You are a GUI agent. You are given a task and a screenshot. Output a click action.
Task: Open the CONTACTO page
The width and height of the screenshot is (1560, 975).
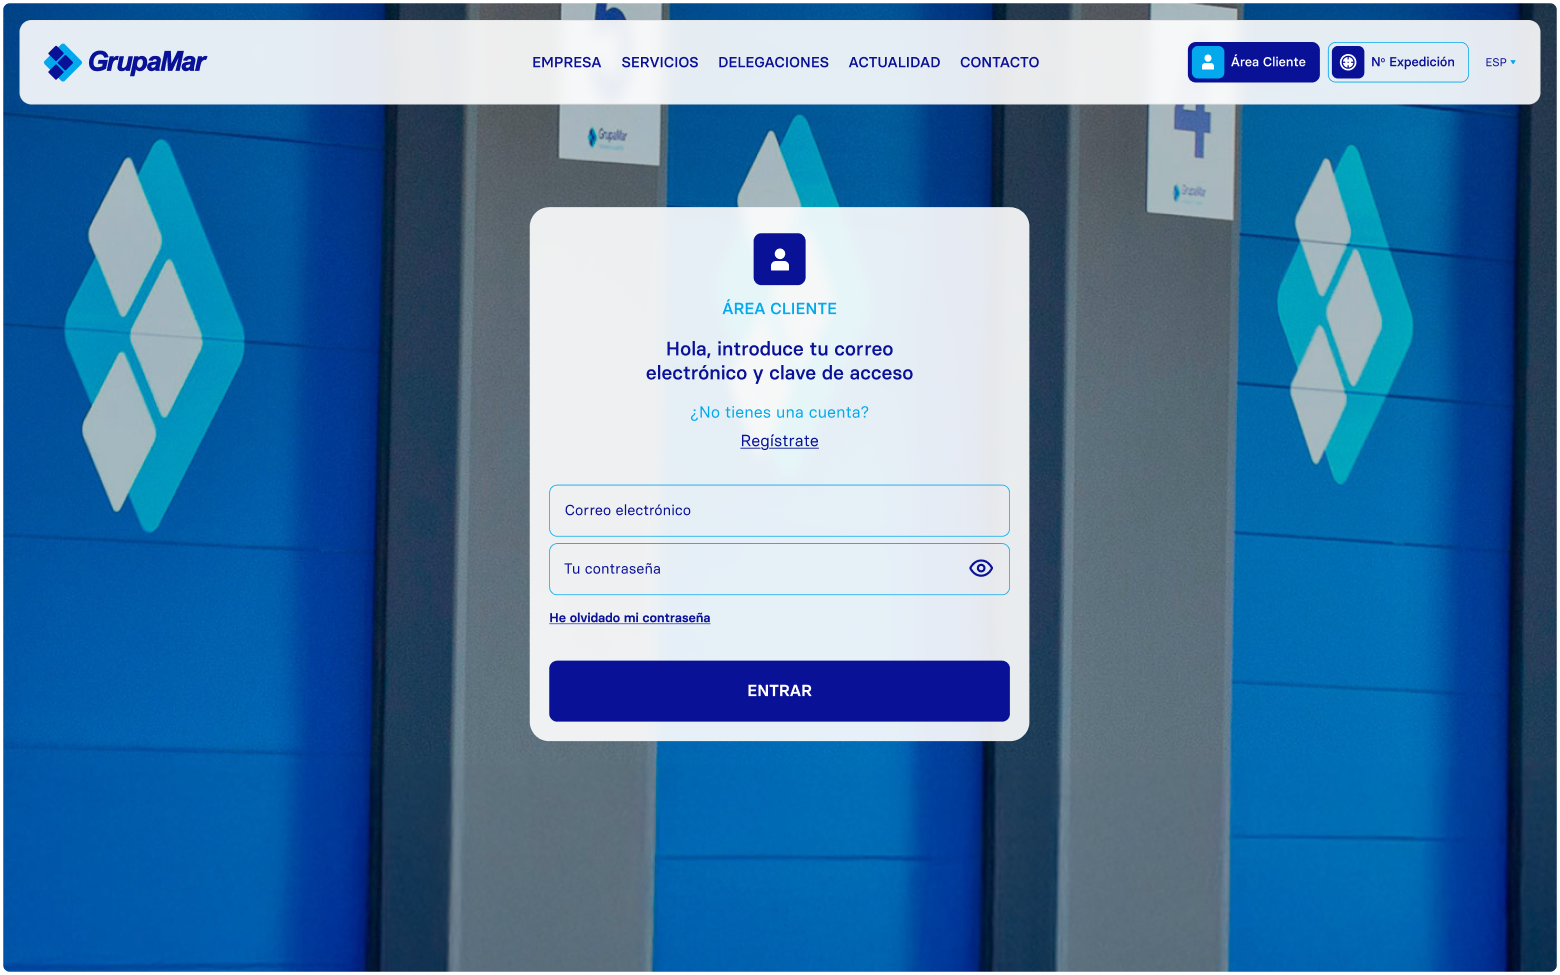click(999, 62)
